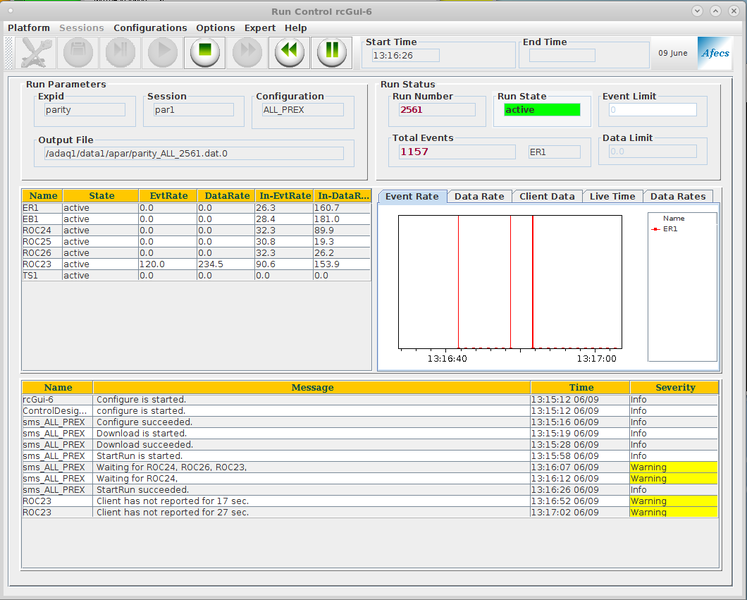Image resolution: width=747 pixels, height=600 pixels.
Task: Sort messages by Time column header
Action: coord(581,387)
